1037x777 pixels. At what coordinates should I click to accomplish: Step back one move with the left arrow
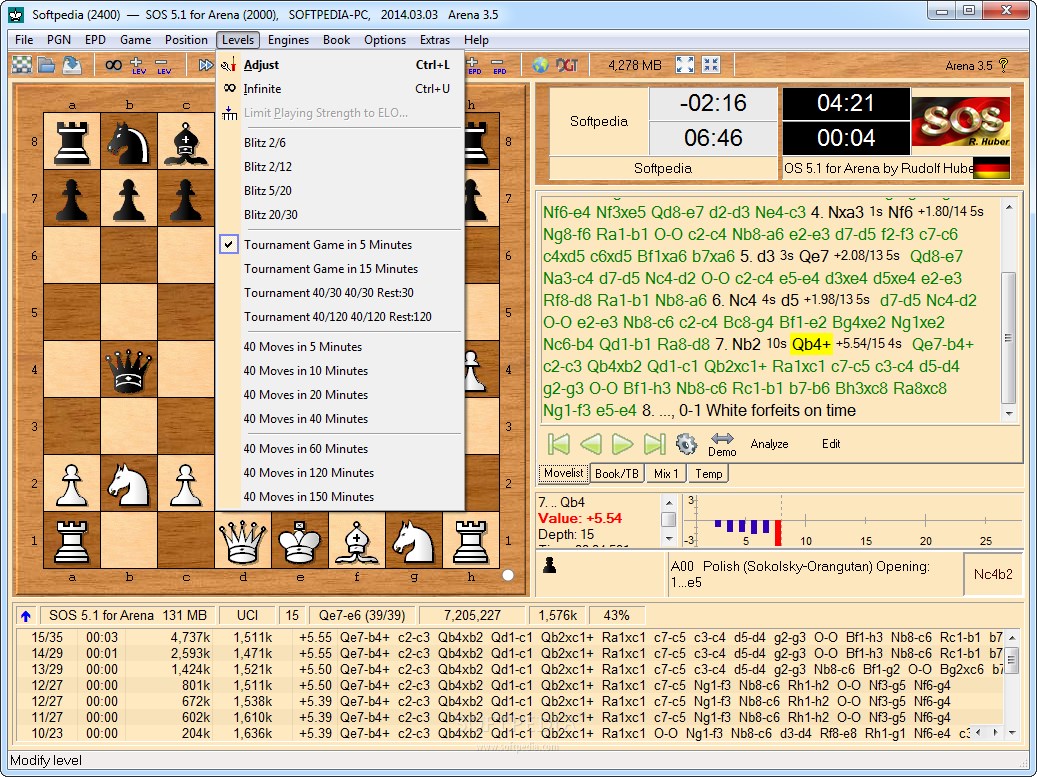pyautogui.click(x=591, y=444)
